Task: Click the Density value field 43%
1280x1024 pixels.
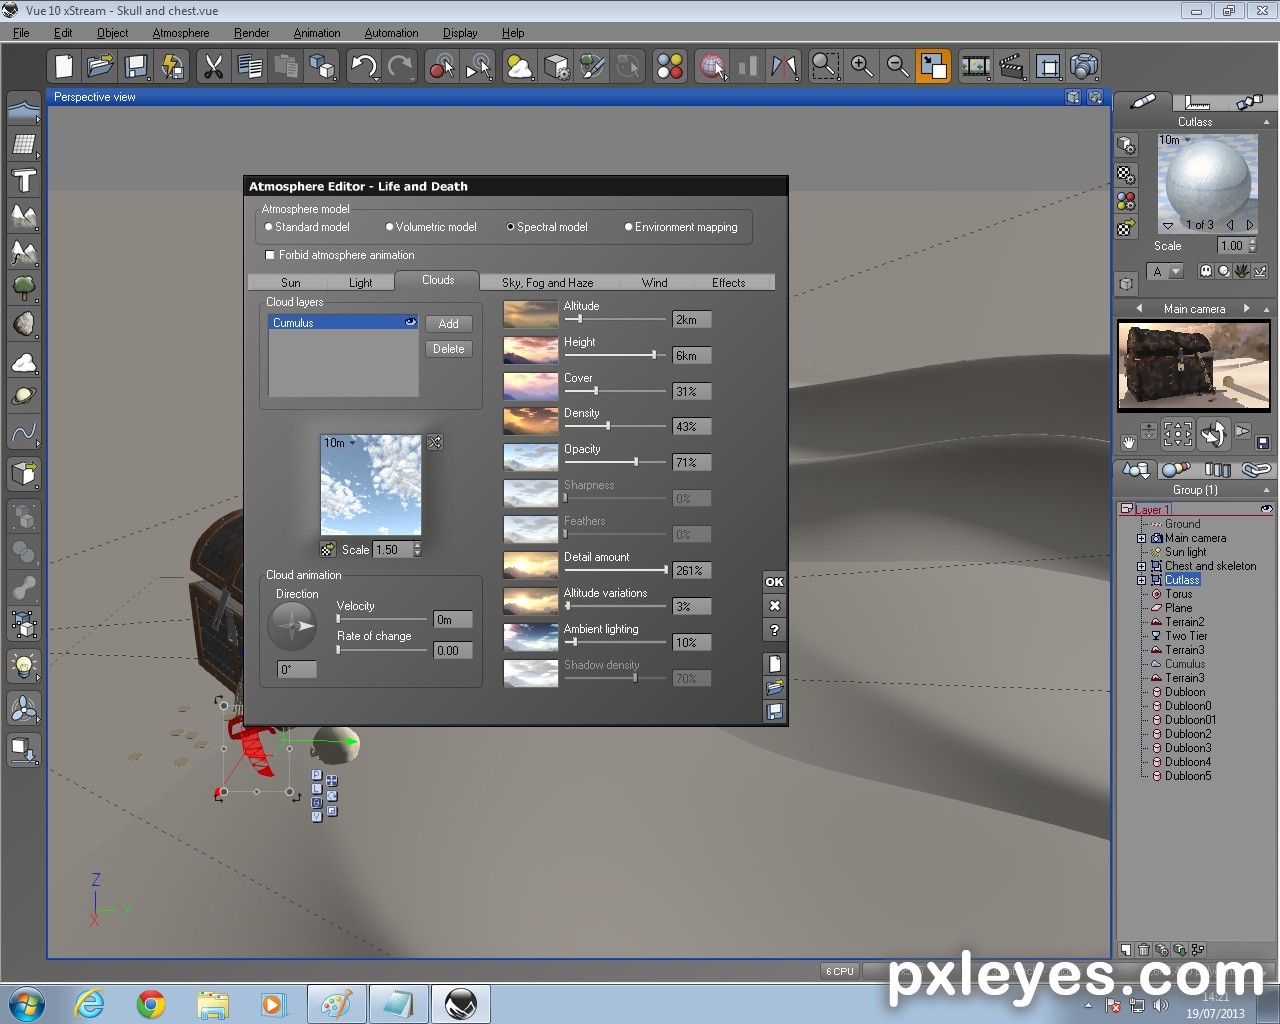Action: [691, 427]
